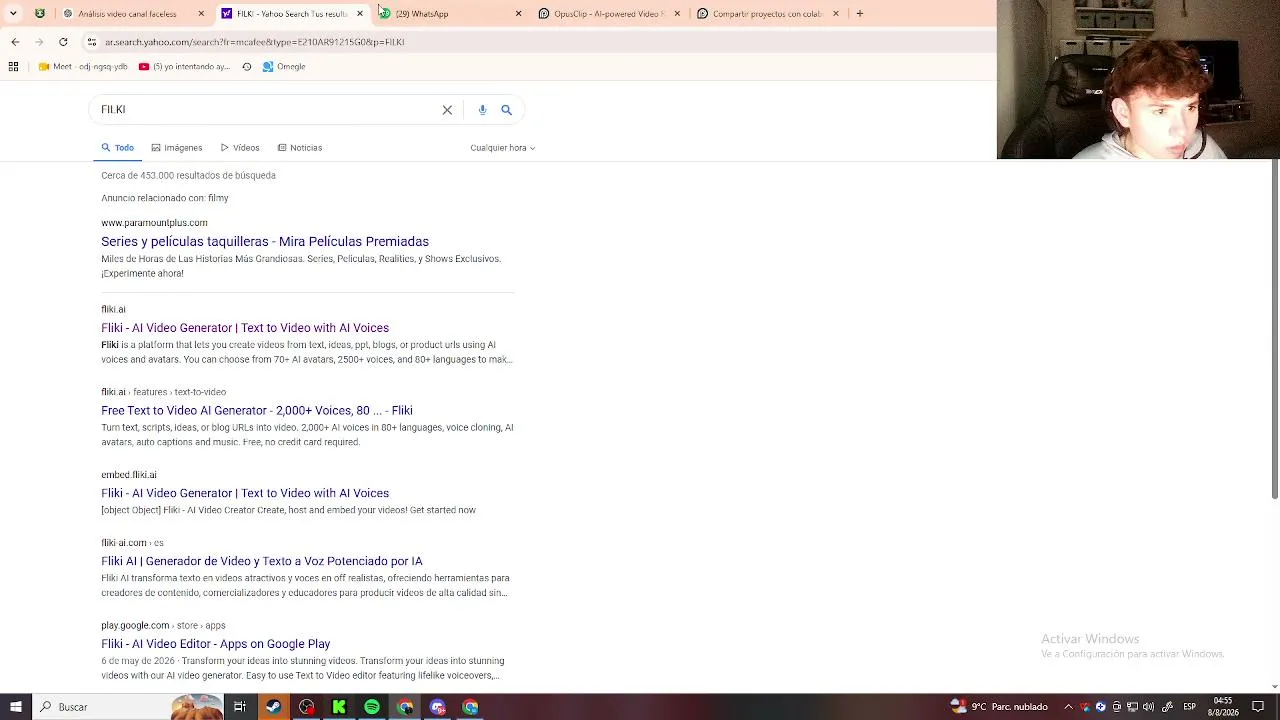Go back to the previous page

pos(15,42)
